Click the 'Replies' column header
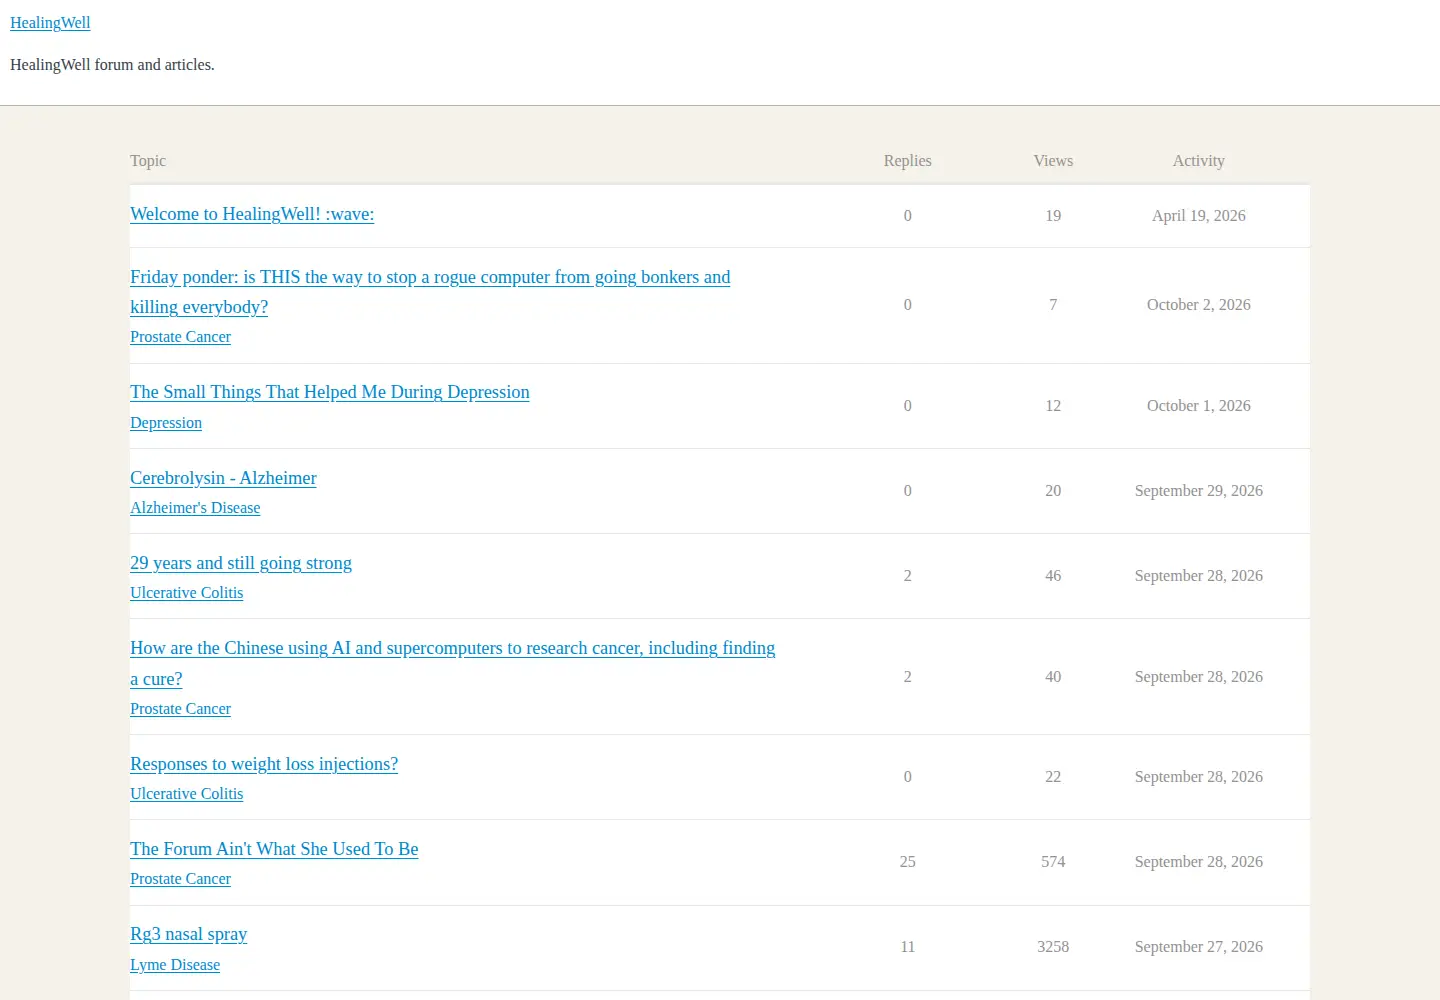 [908, 161]
